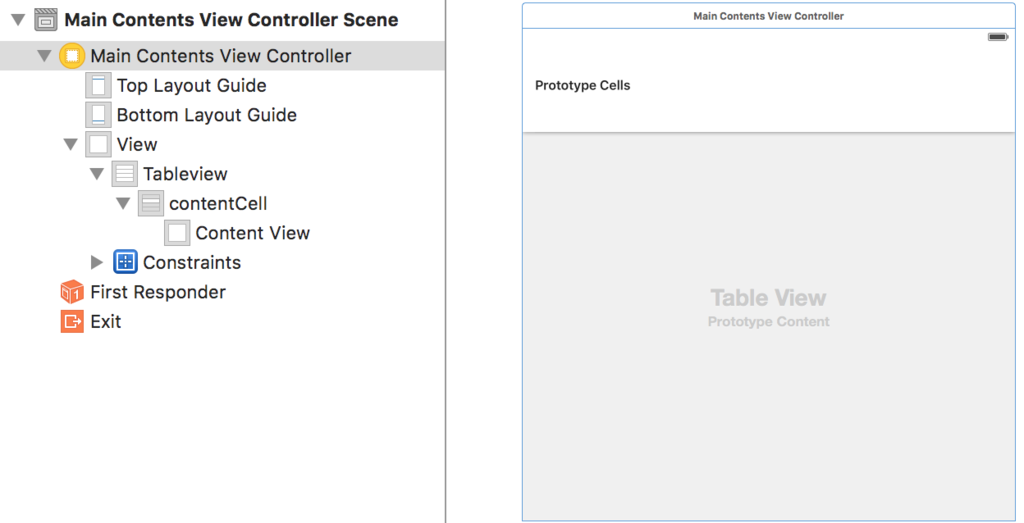
Task: Collapse the Tableview disclosure triangle
Action: pyautogui.click(x=97, y=174)
